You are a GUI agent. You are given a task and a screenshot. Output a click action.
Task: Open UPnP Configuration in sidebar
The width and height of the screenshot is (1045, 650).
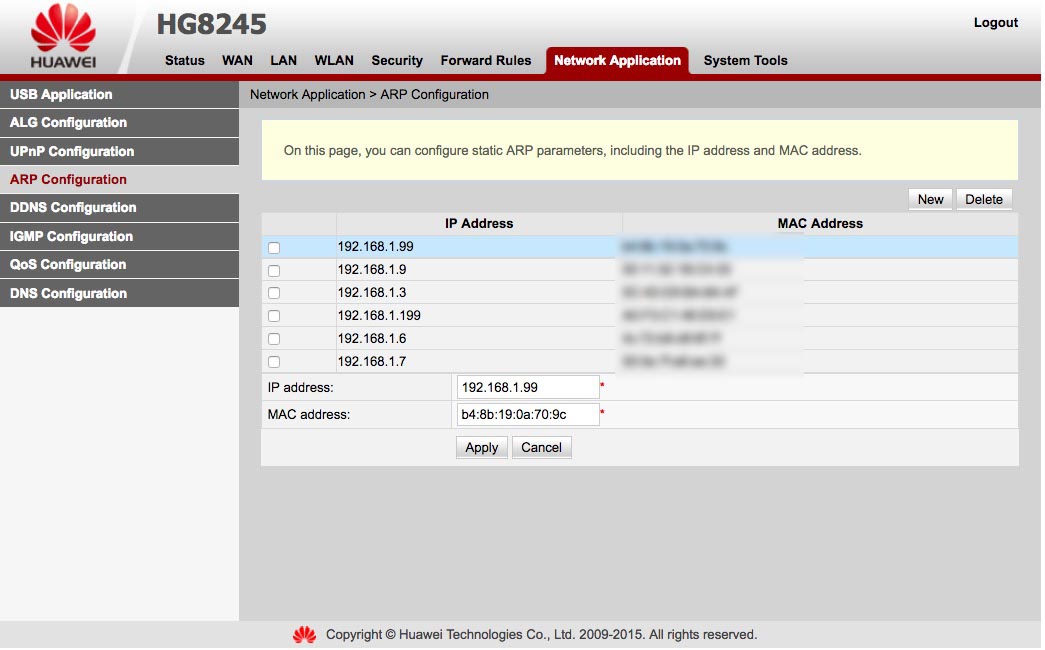119,151
